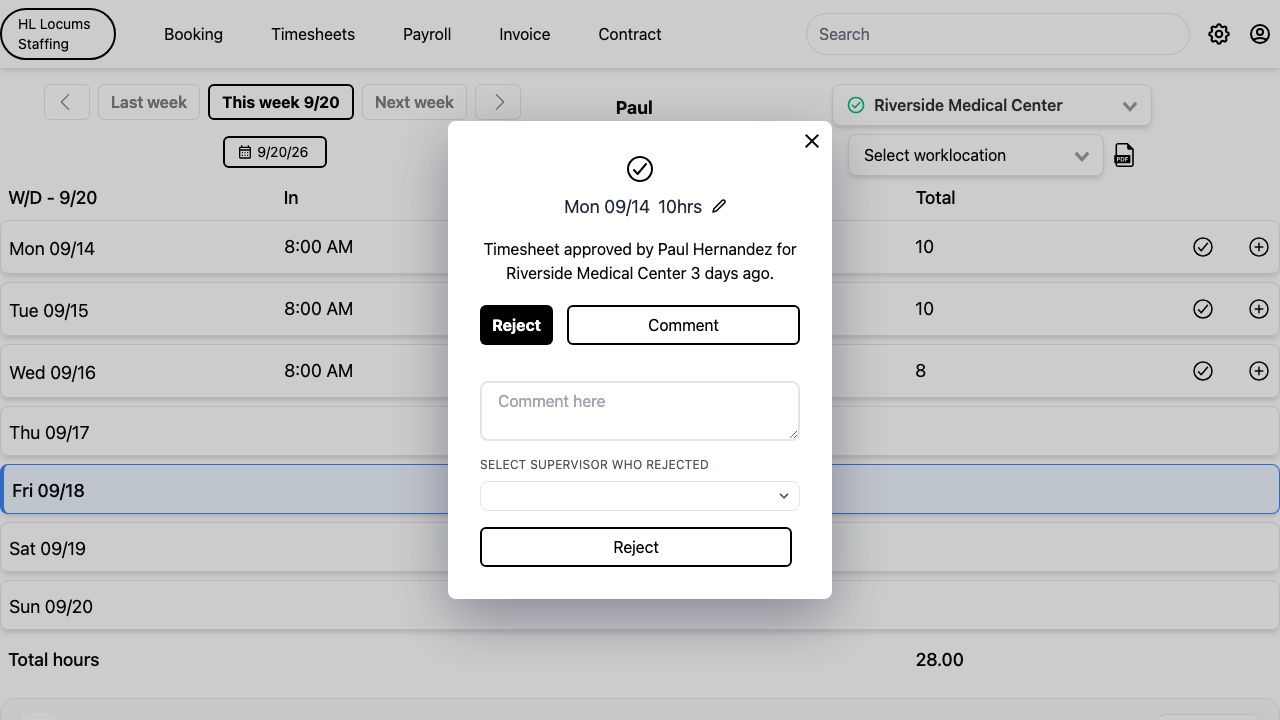Click the approved checkmark icon atop the dialog
Image resolution: width=1280 pixels, height=720 pixels.
(640, 169)
